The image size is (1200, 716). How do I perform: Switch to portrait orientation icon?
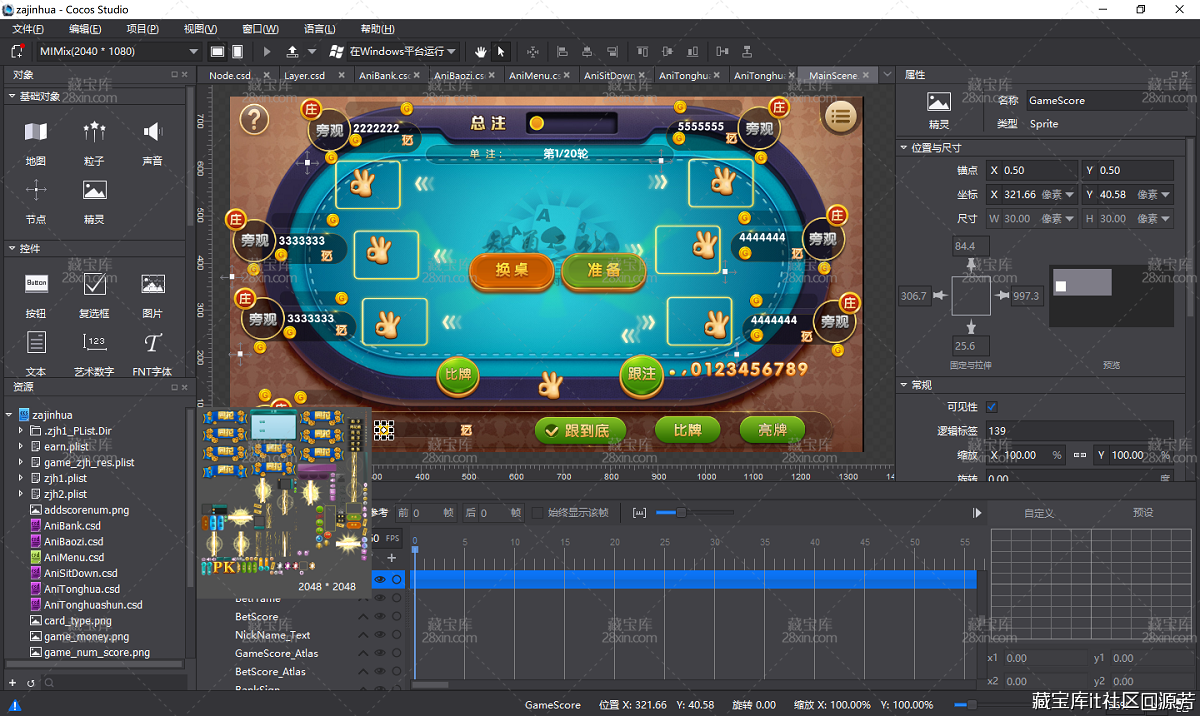tap(238, 51)
